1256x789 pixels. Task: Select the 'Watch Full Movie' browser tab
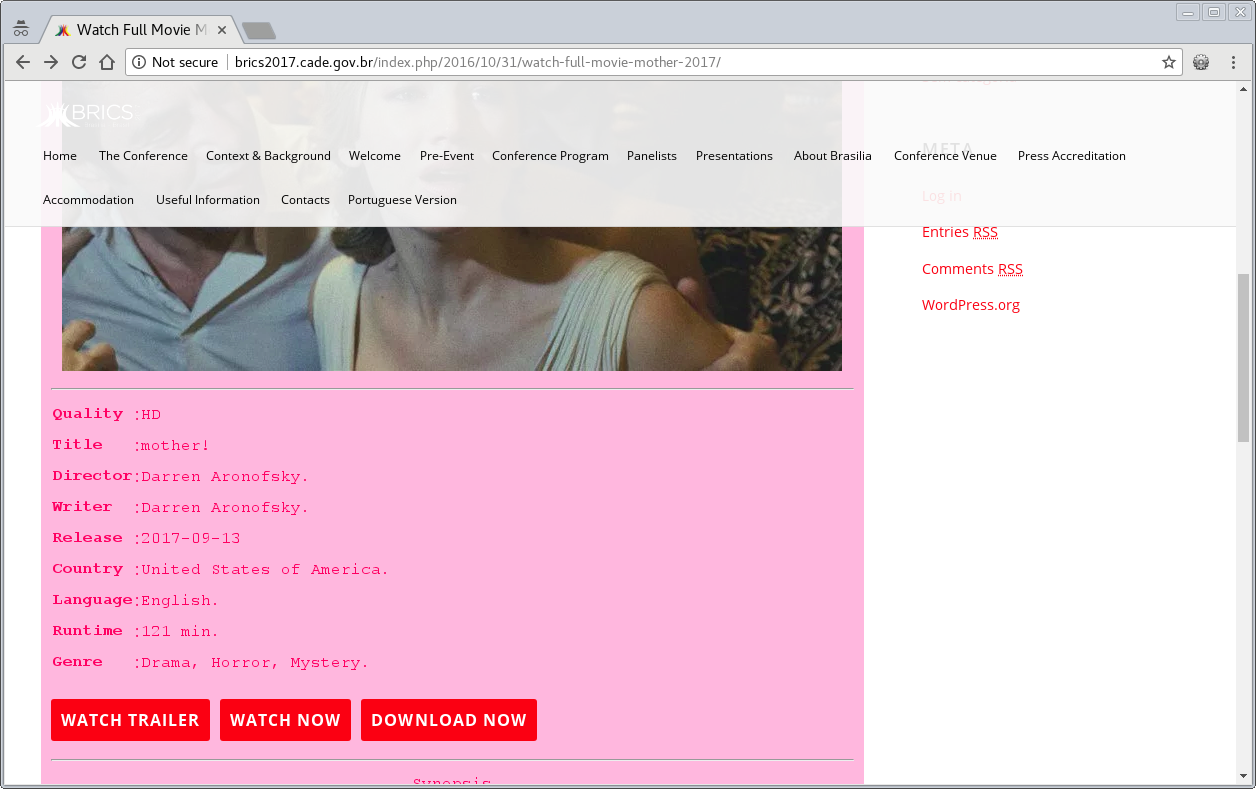tap(141, 30)
